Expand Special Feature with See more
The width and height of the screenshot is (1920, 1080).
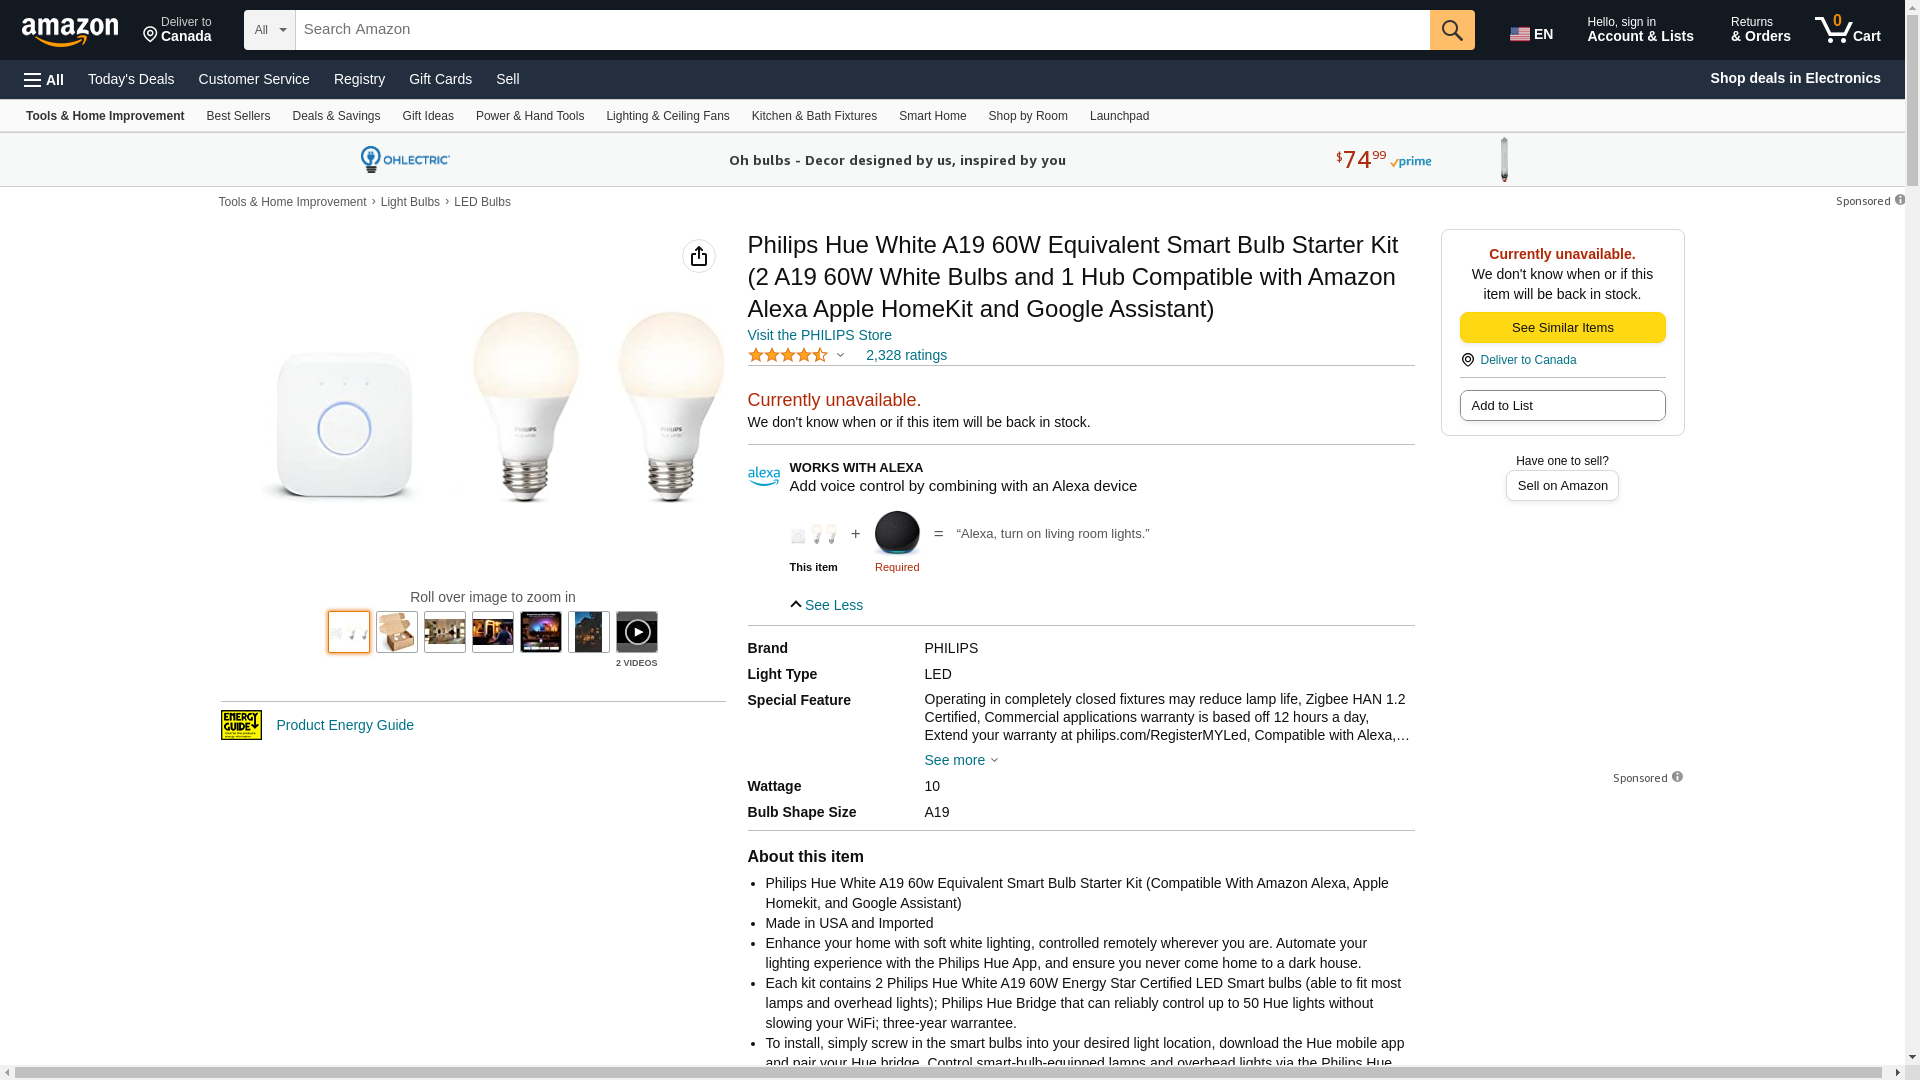pos(960,760)
